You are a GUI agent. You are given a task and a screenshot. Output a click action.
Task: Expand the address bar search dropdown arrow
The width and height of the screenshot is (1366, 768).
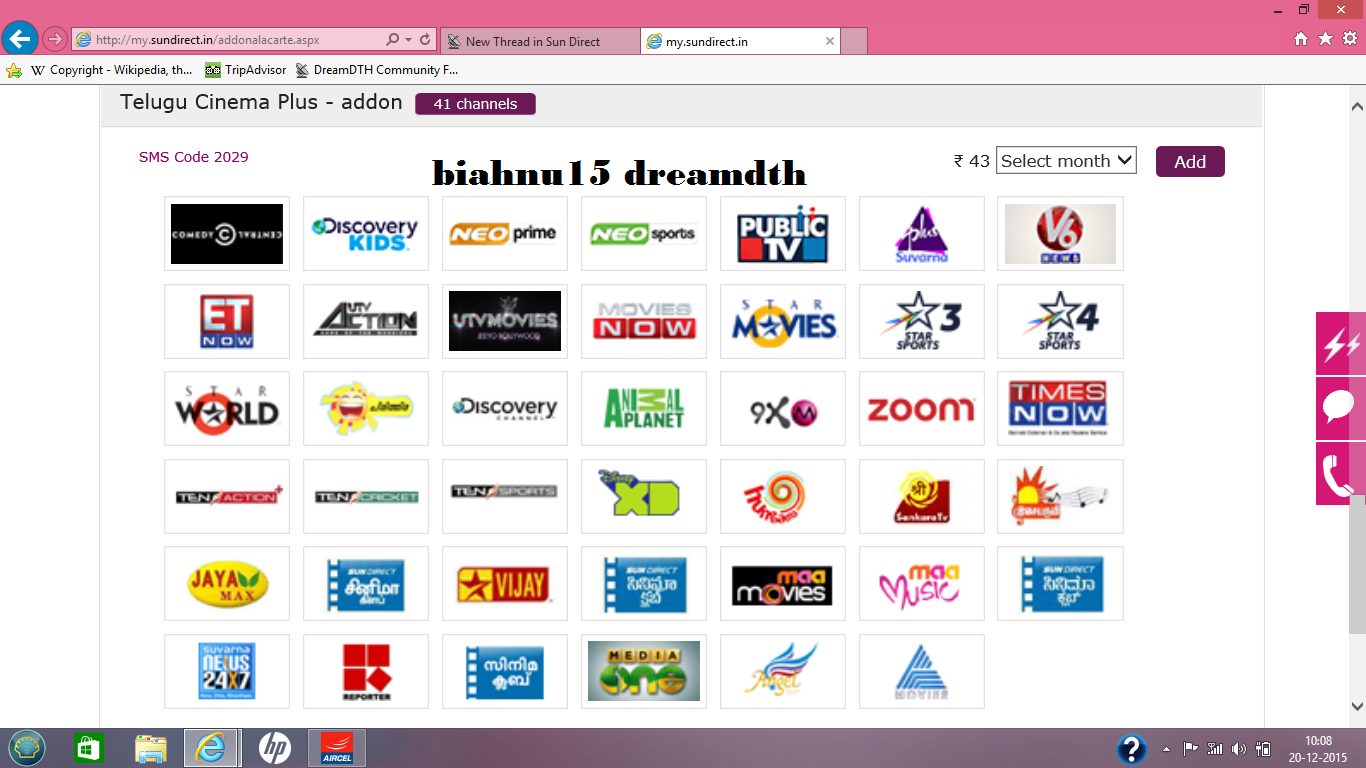click(408, 40)
